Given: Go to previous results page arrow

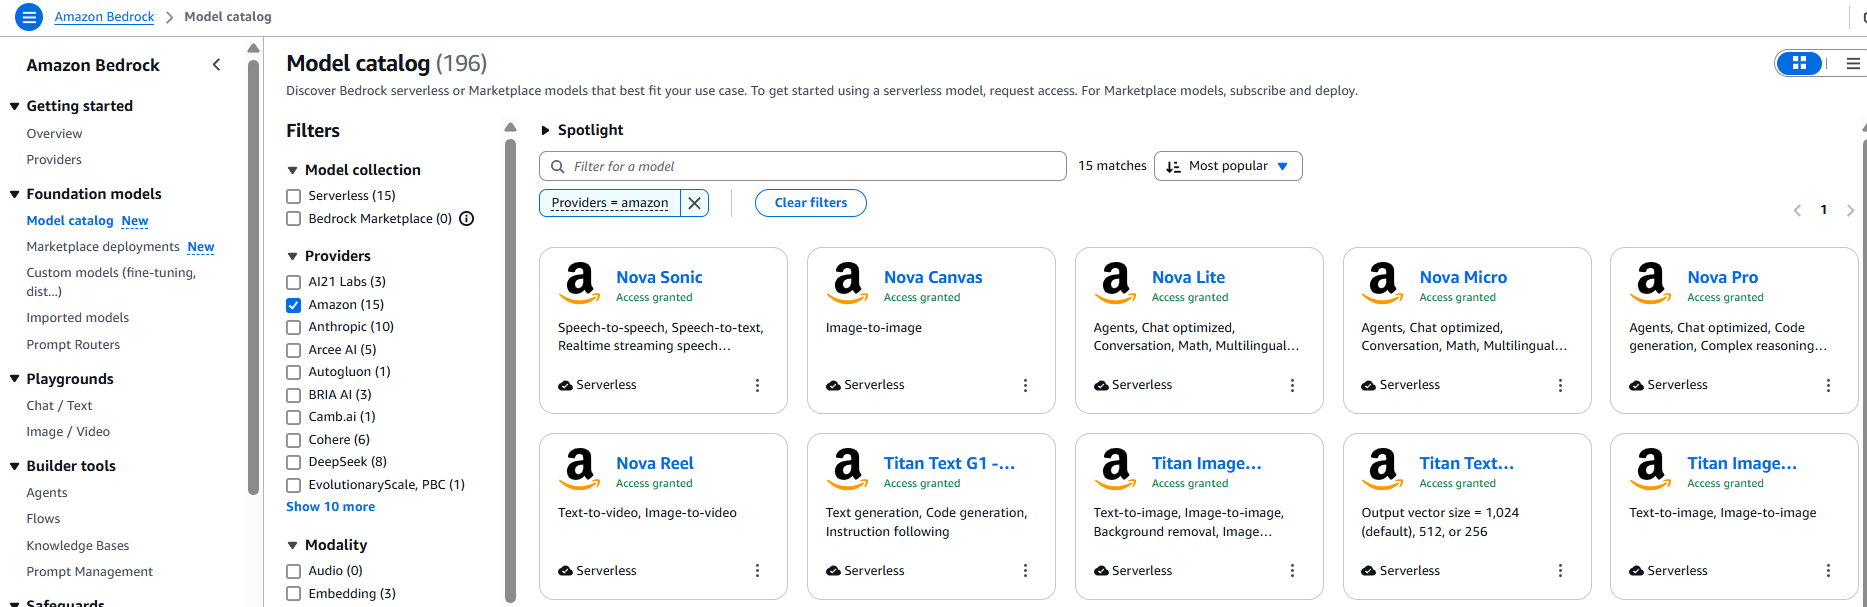Looking at the screenshot, I should click(x=1797, y=210).
